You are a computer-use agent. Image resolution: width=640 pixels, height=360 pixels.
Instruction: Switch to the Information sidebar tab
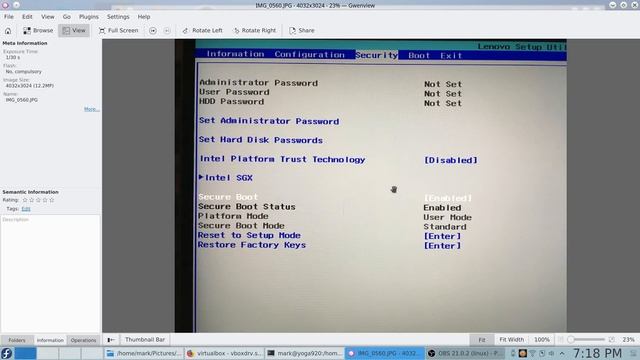pos(50,340)
